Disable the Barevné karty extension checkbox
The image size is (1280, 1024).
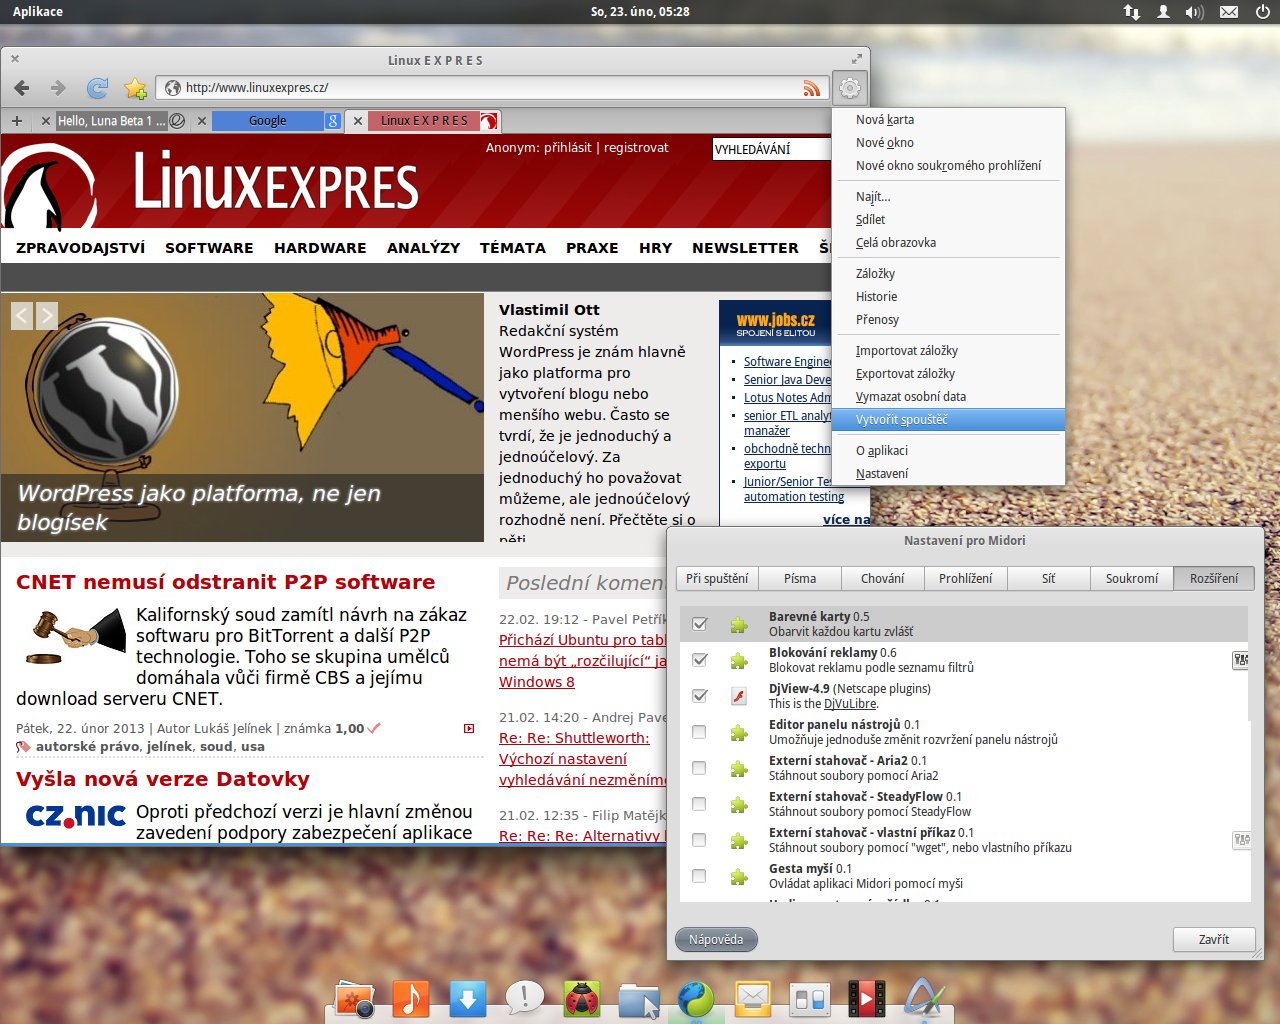[700, 624]
